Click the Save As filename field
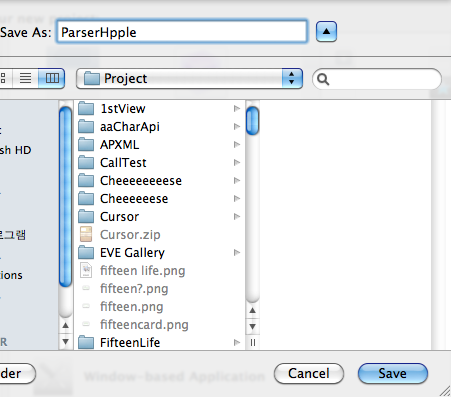 click(x=182, y=32)
